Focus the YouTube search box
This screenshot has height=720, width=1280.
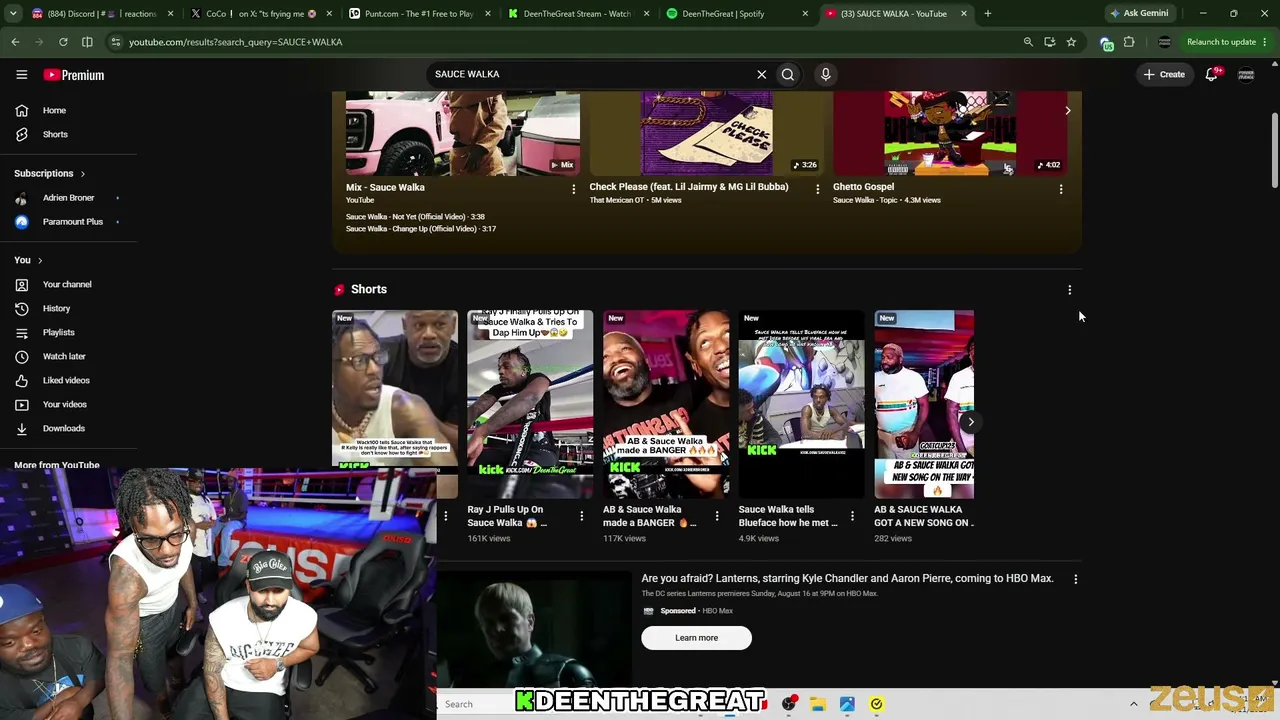point(590,74)
